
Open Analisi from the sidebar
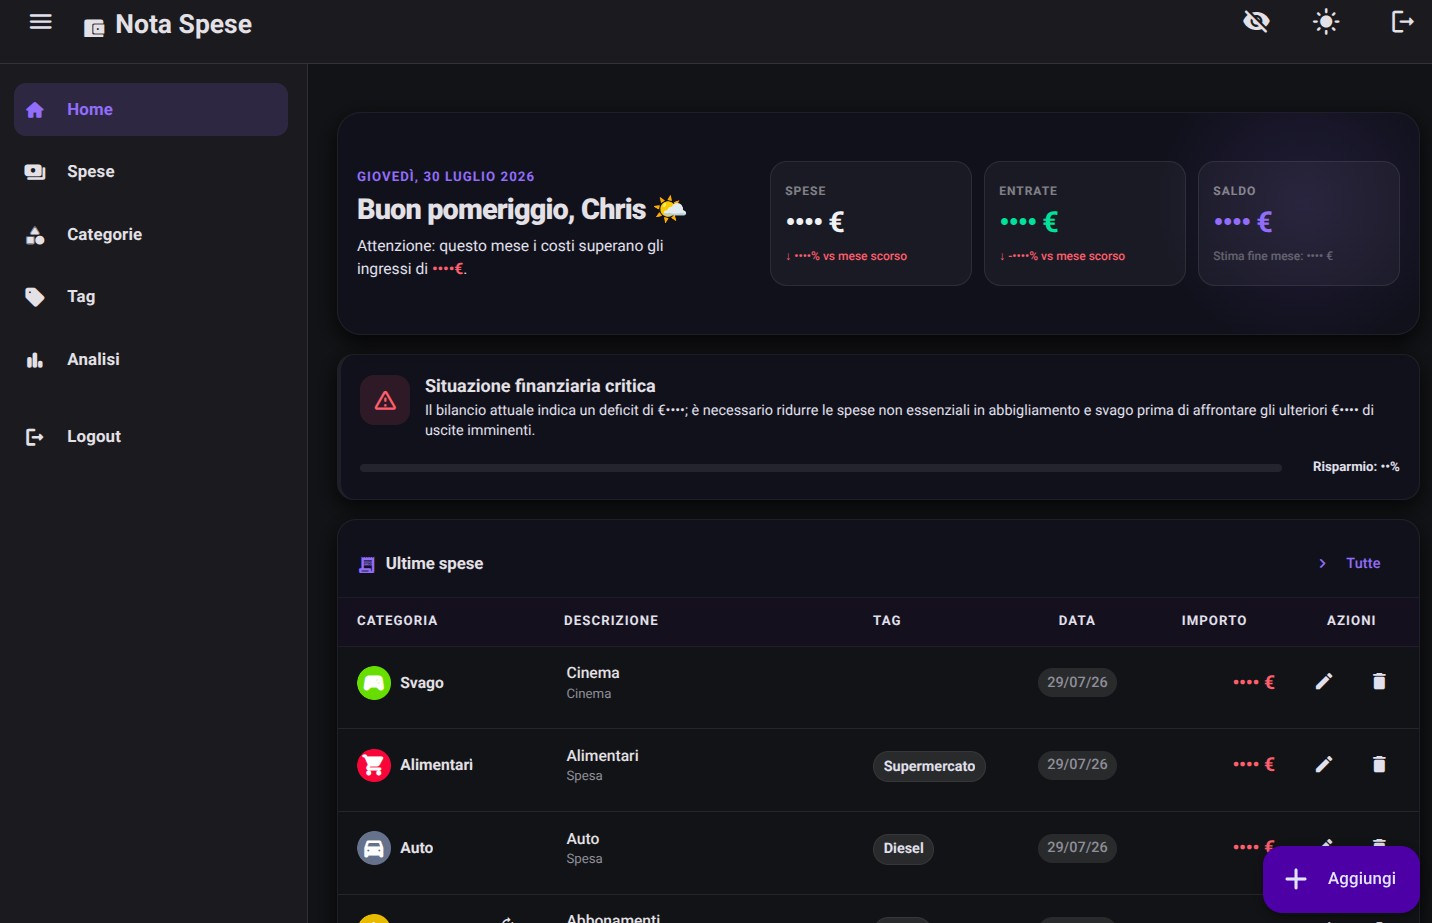click(x=151, y=359)
